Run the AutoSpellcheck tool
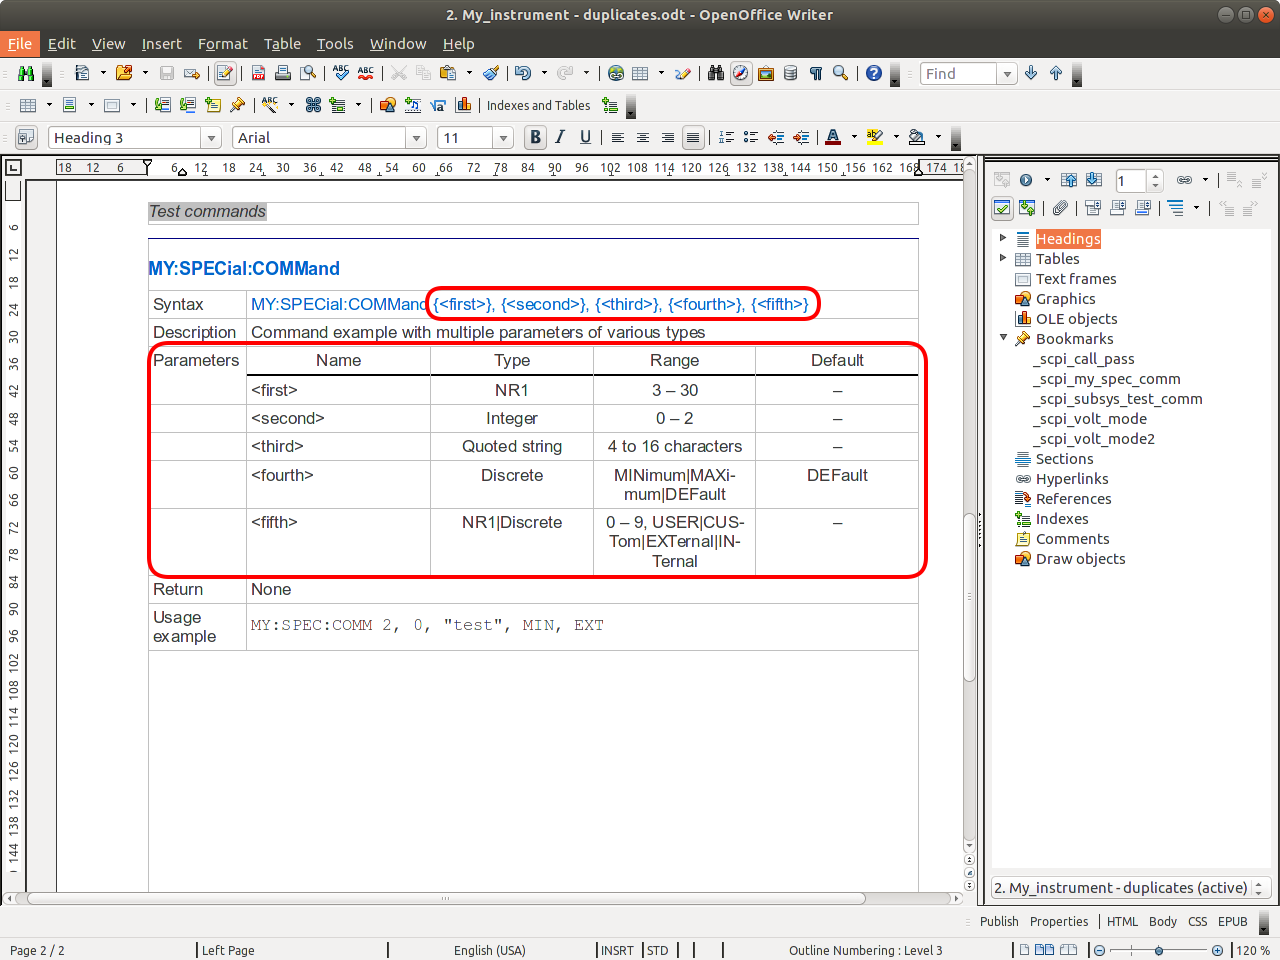This screenshot has height=960, width=1280. pos(365,73)
